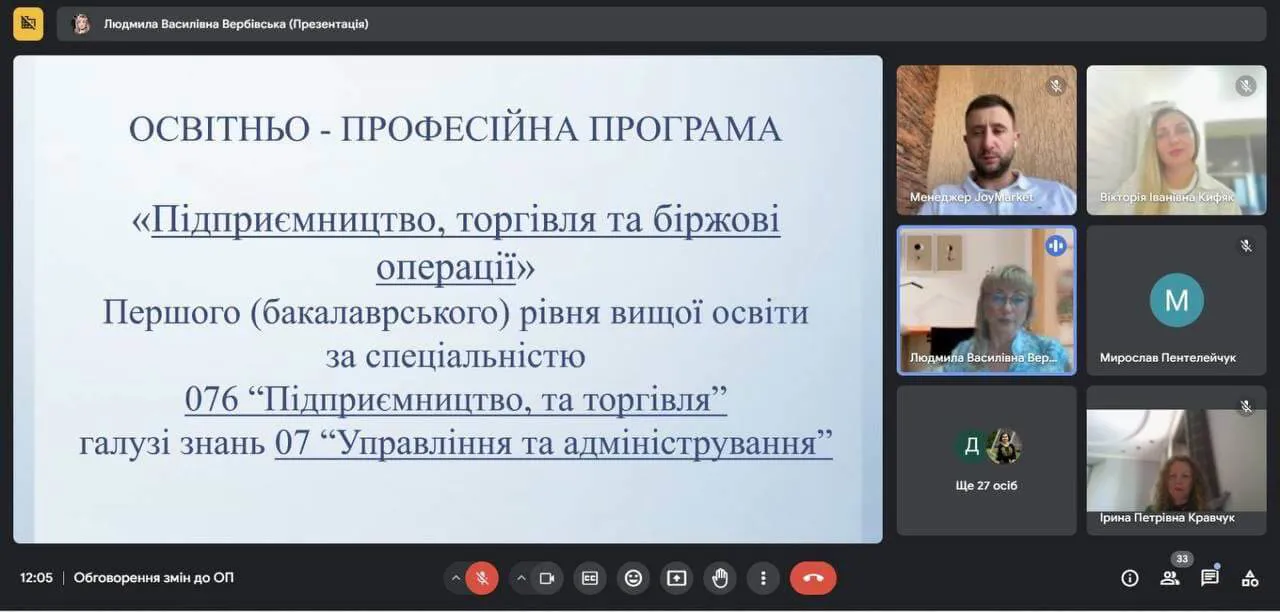Leave the call with the red hang-up button
1280x612 pixels.
[813, 578]
